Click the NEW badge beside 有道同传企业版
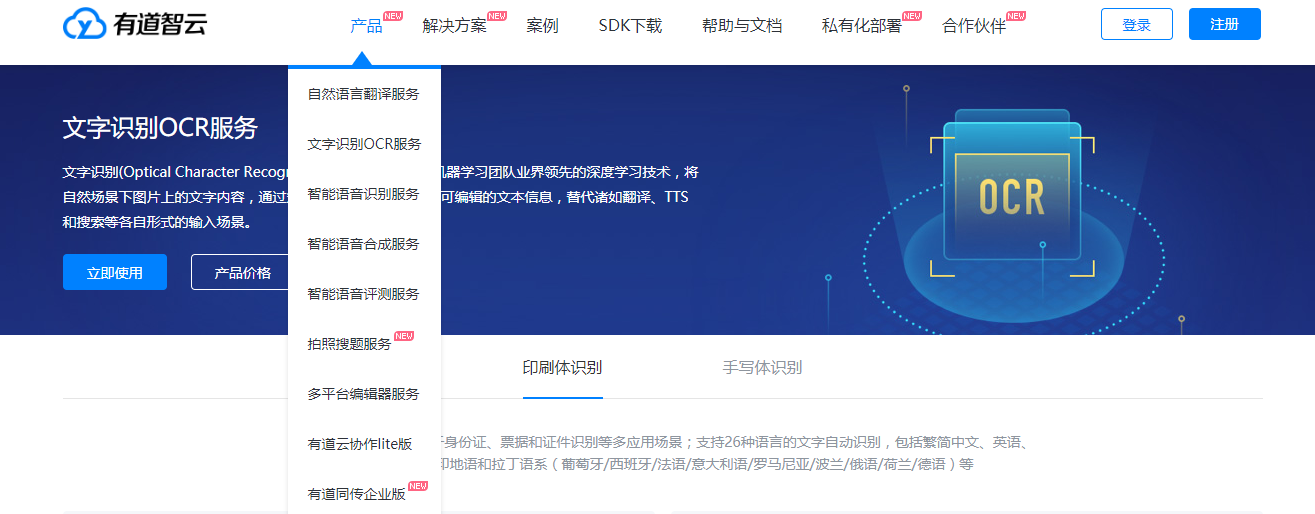1315x514 pixels. (418, 486)
